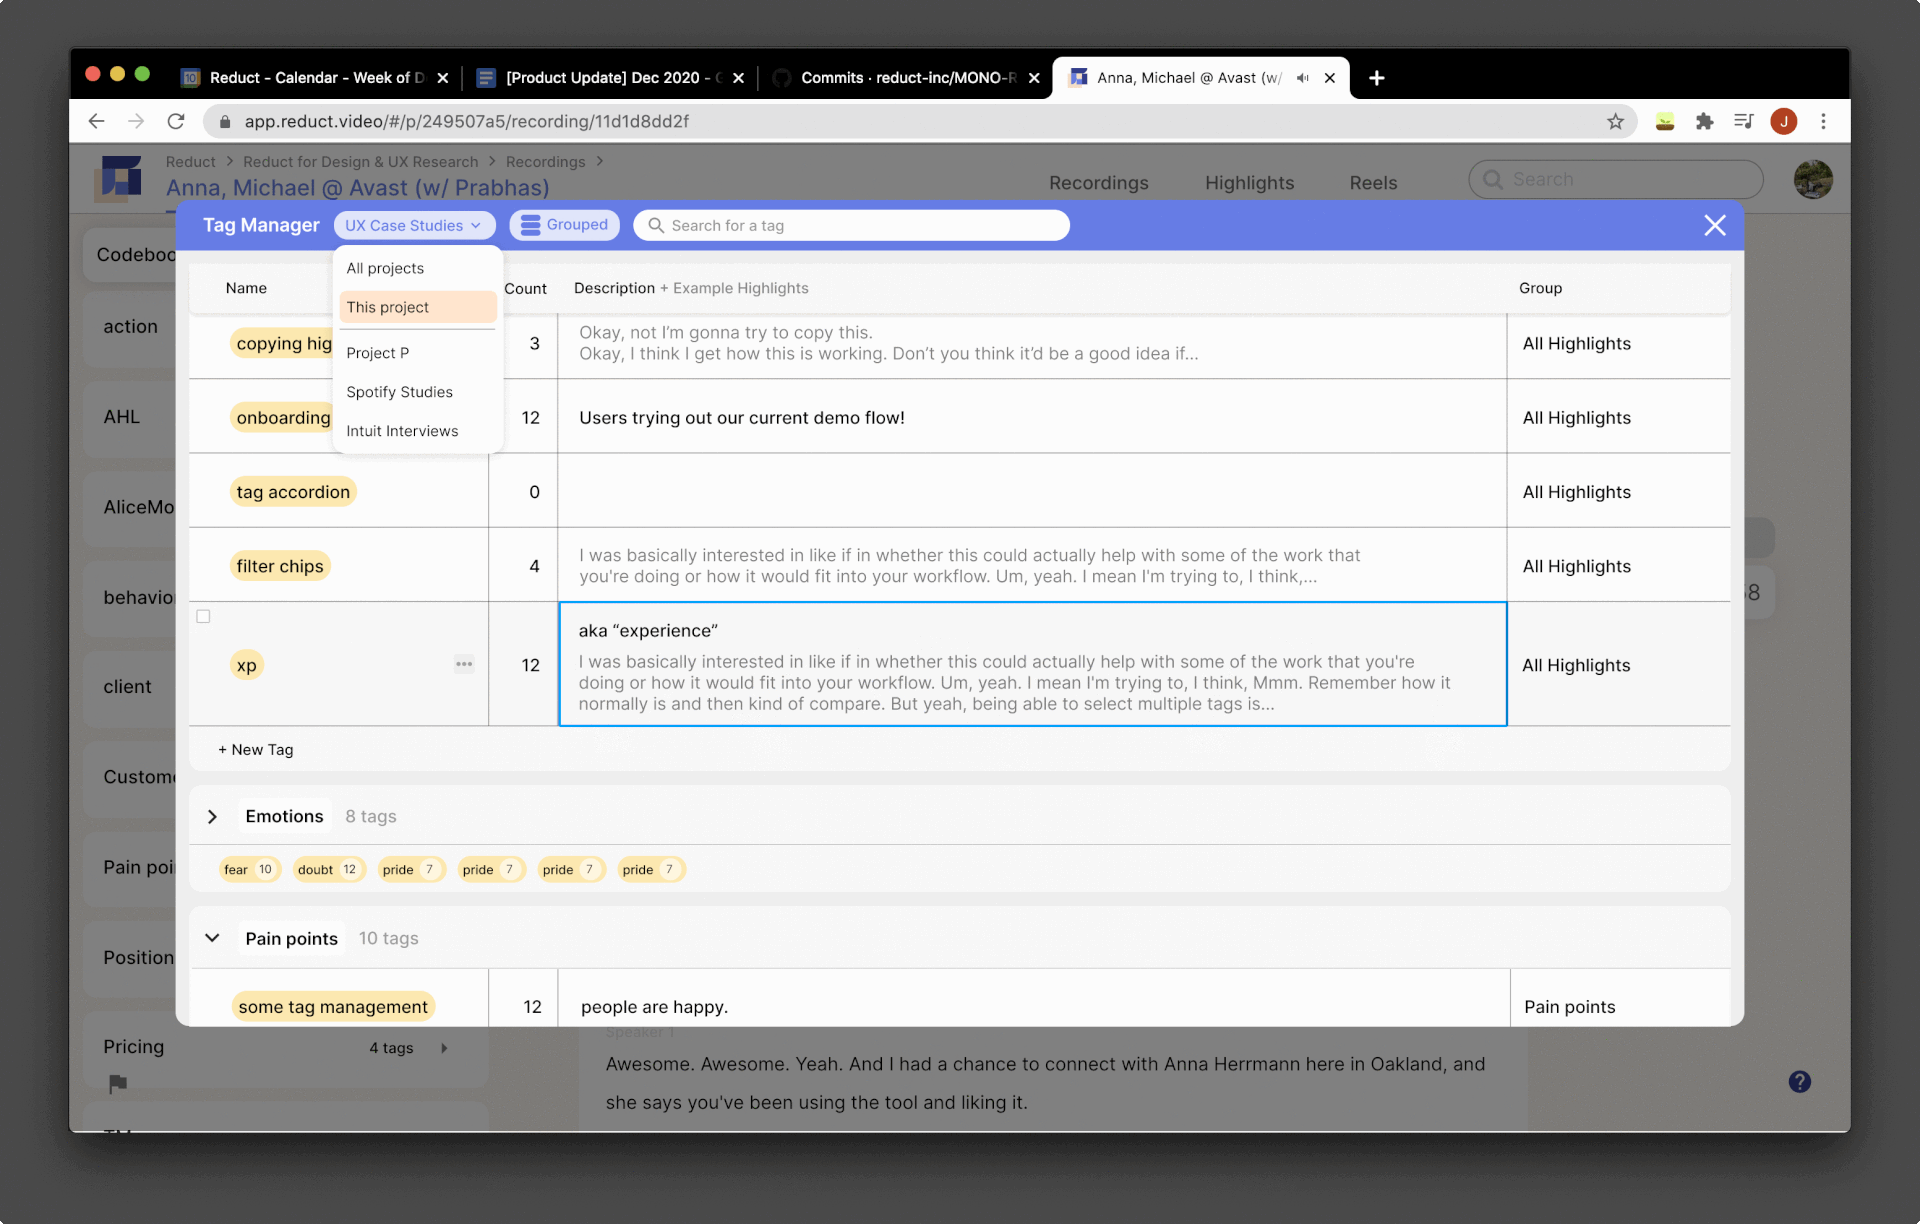Image resolution: width=1920 pixels, height=1224 pixels.
Task: Check the checkbox on the xp row
Action: (x=204, y=617)
